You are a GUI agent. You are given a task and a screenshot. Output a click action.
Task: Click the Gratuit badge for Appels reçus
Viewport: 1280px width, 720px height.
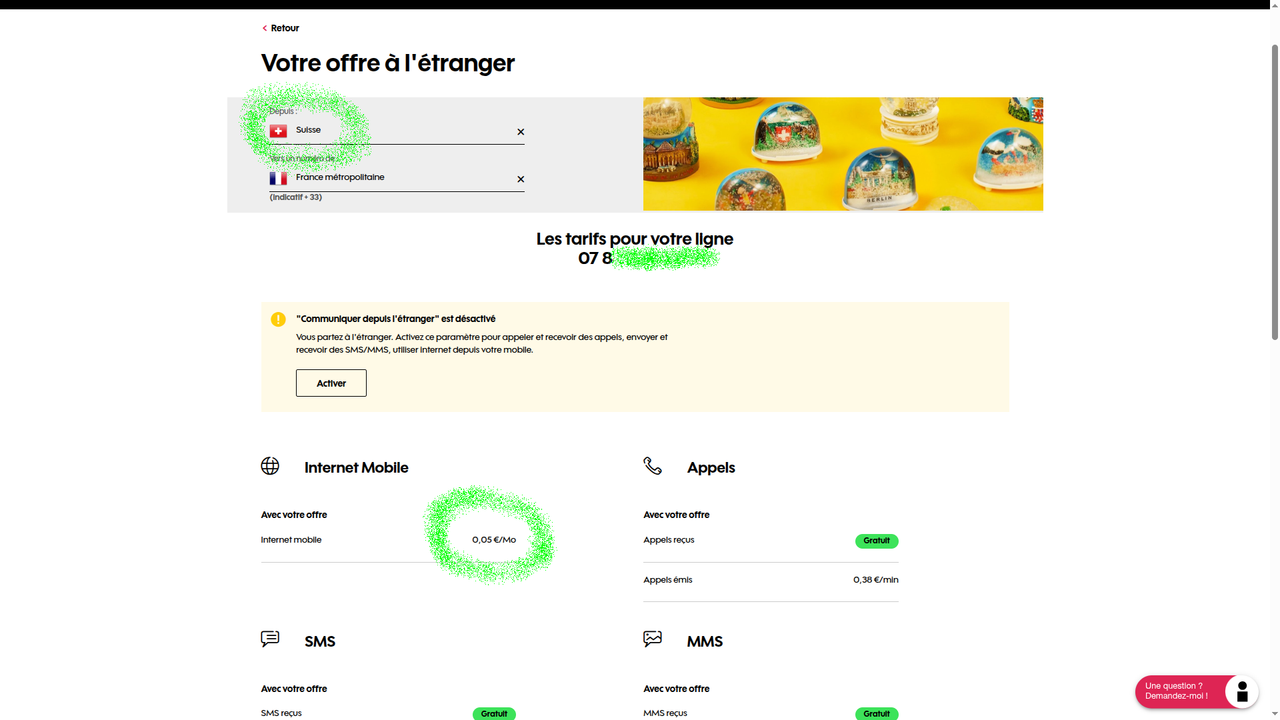[877, 541]
